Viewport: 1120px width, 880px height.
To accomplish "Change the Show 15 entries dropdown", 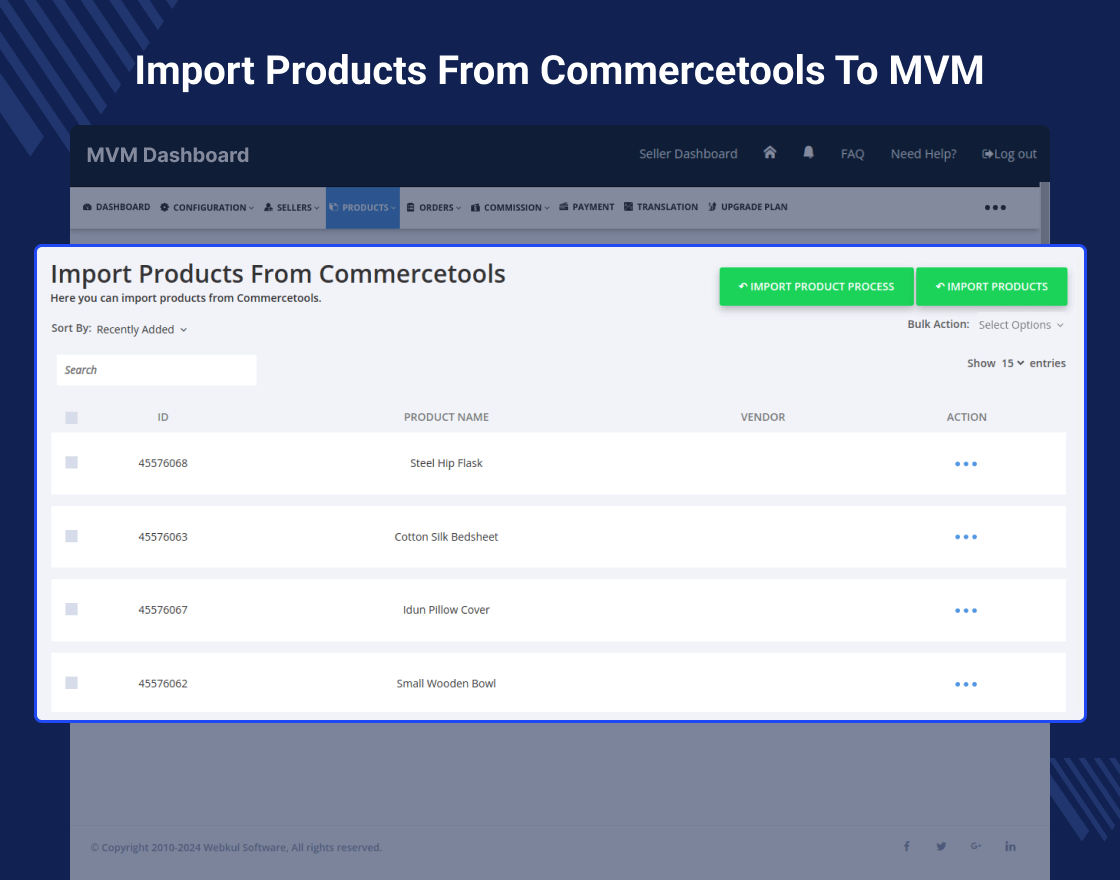I will [1012, 364].
